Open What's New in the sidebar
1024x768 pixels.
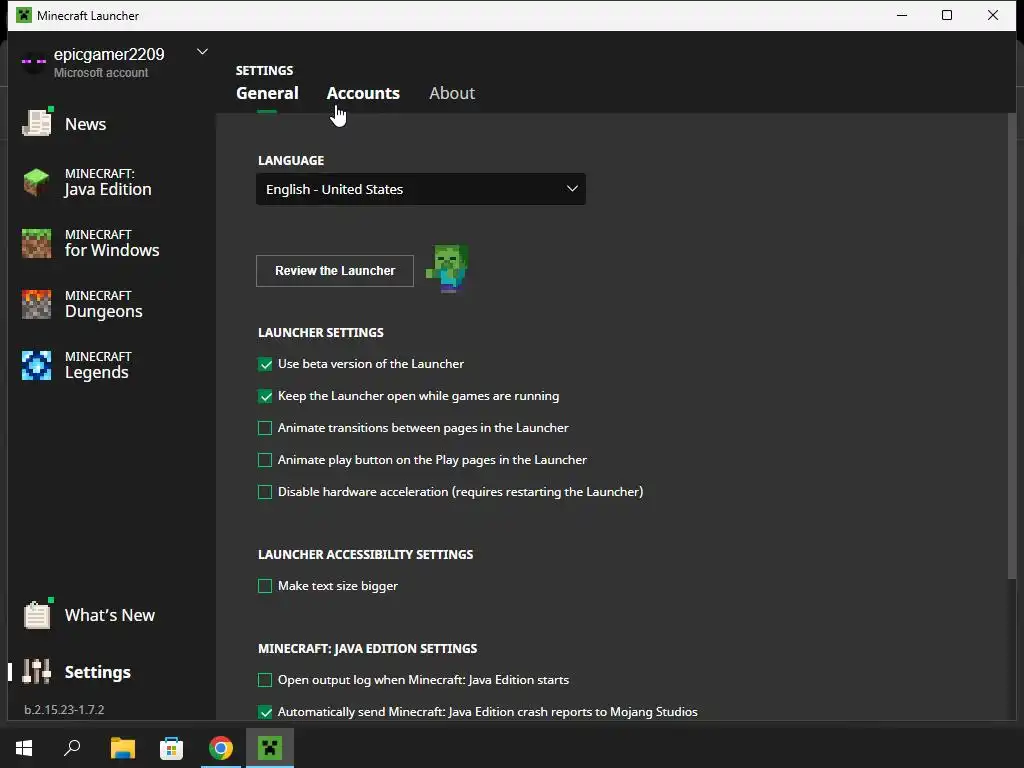click(x=110, y=615)
